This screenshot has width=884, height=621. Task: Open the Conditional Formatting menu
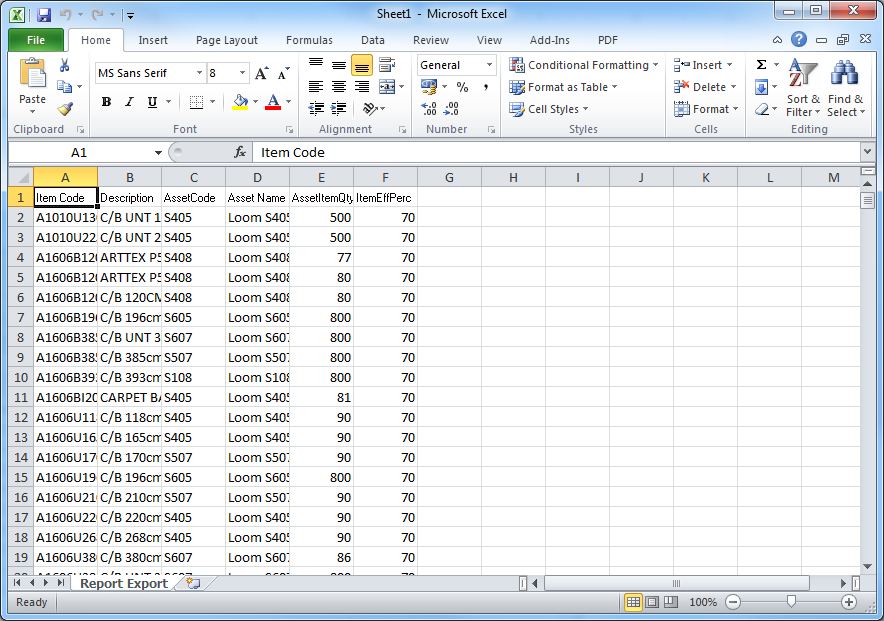[x=583, y=65]
